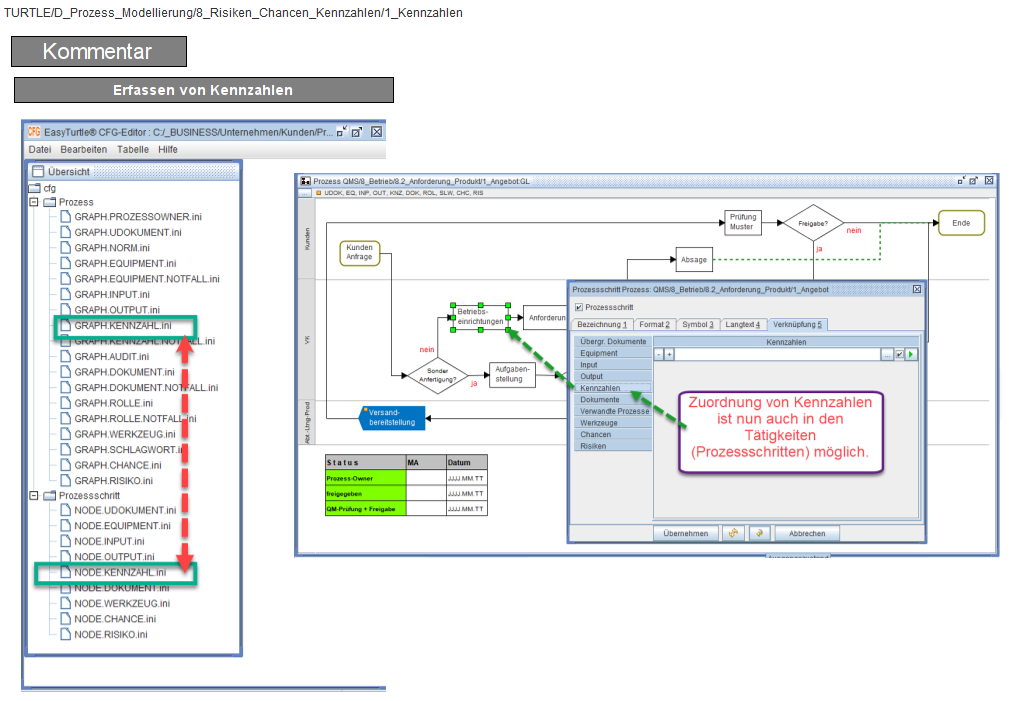Select the Freigabe? decision diamond
The image size is (1010, 701).
click(x=814, y=223)
